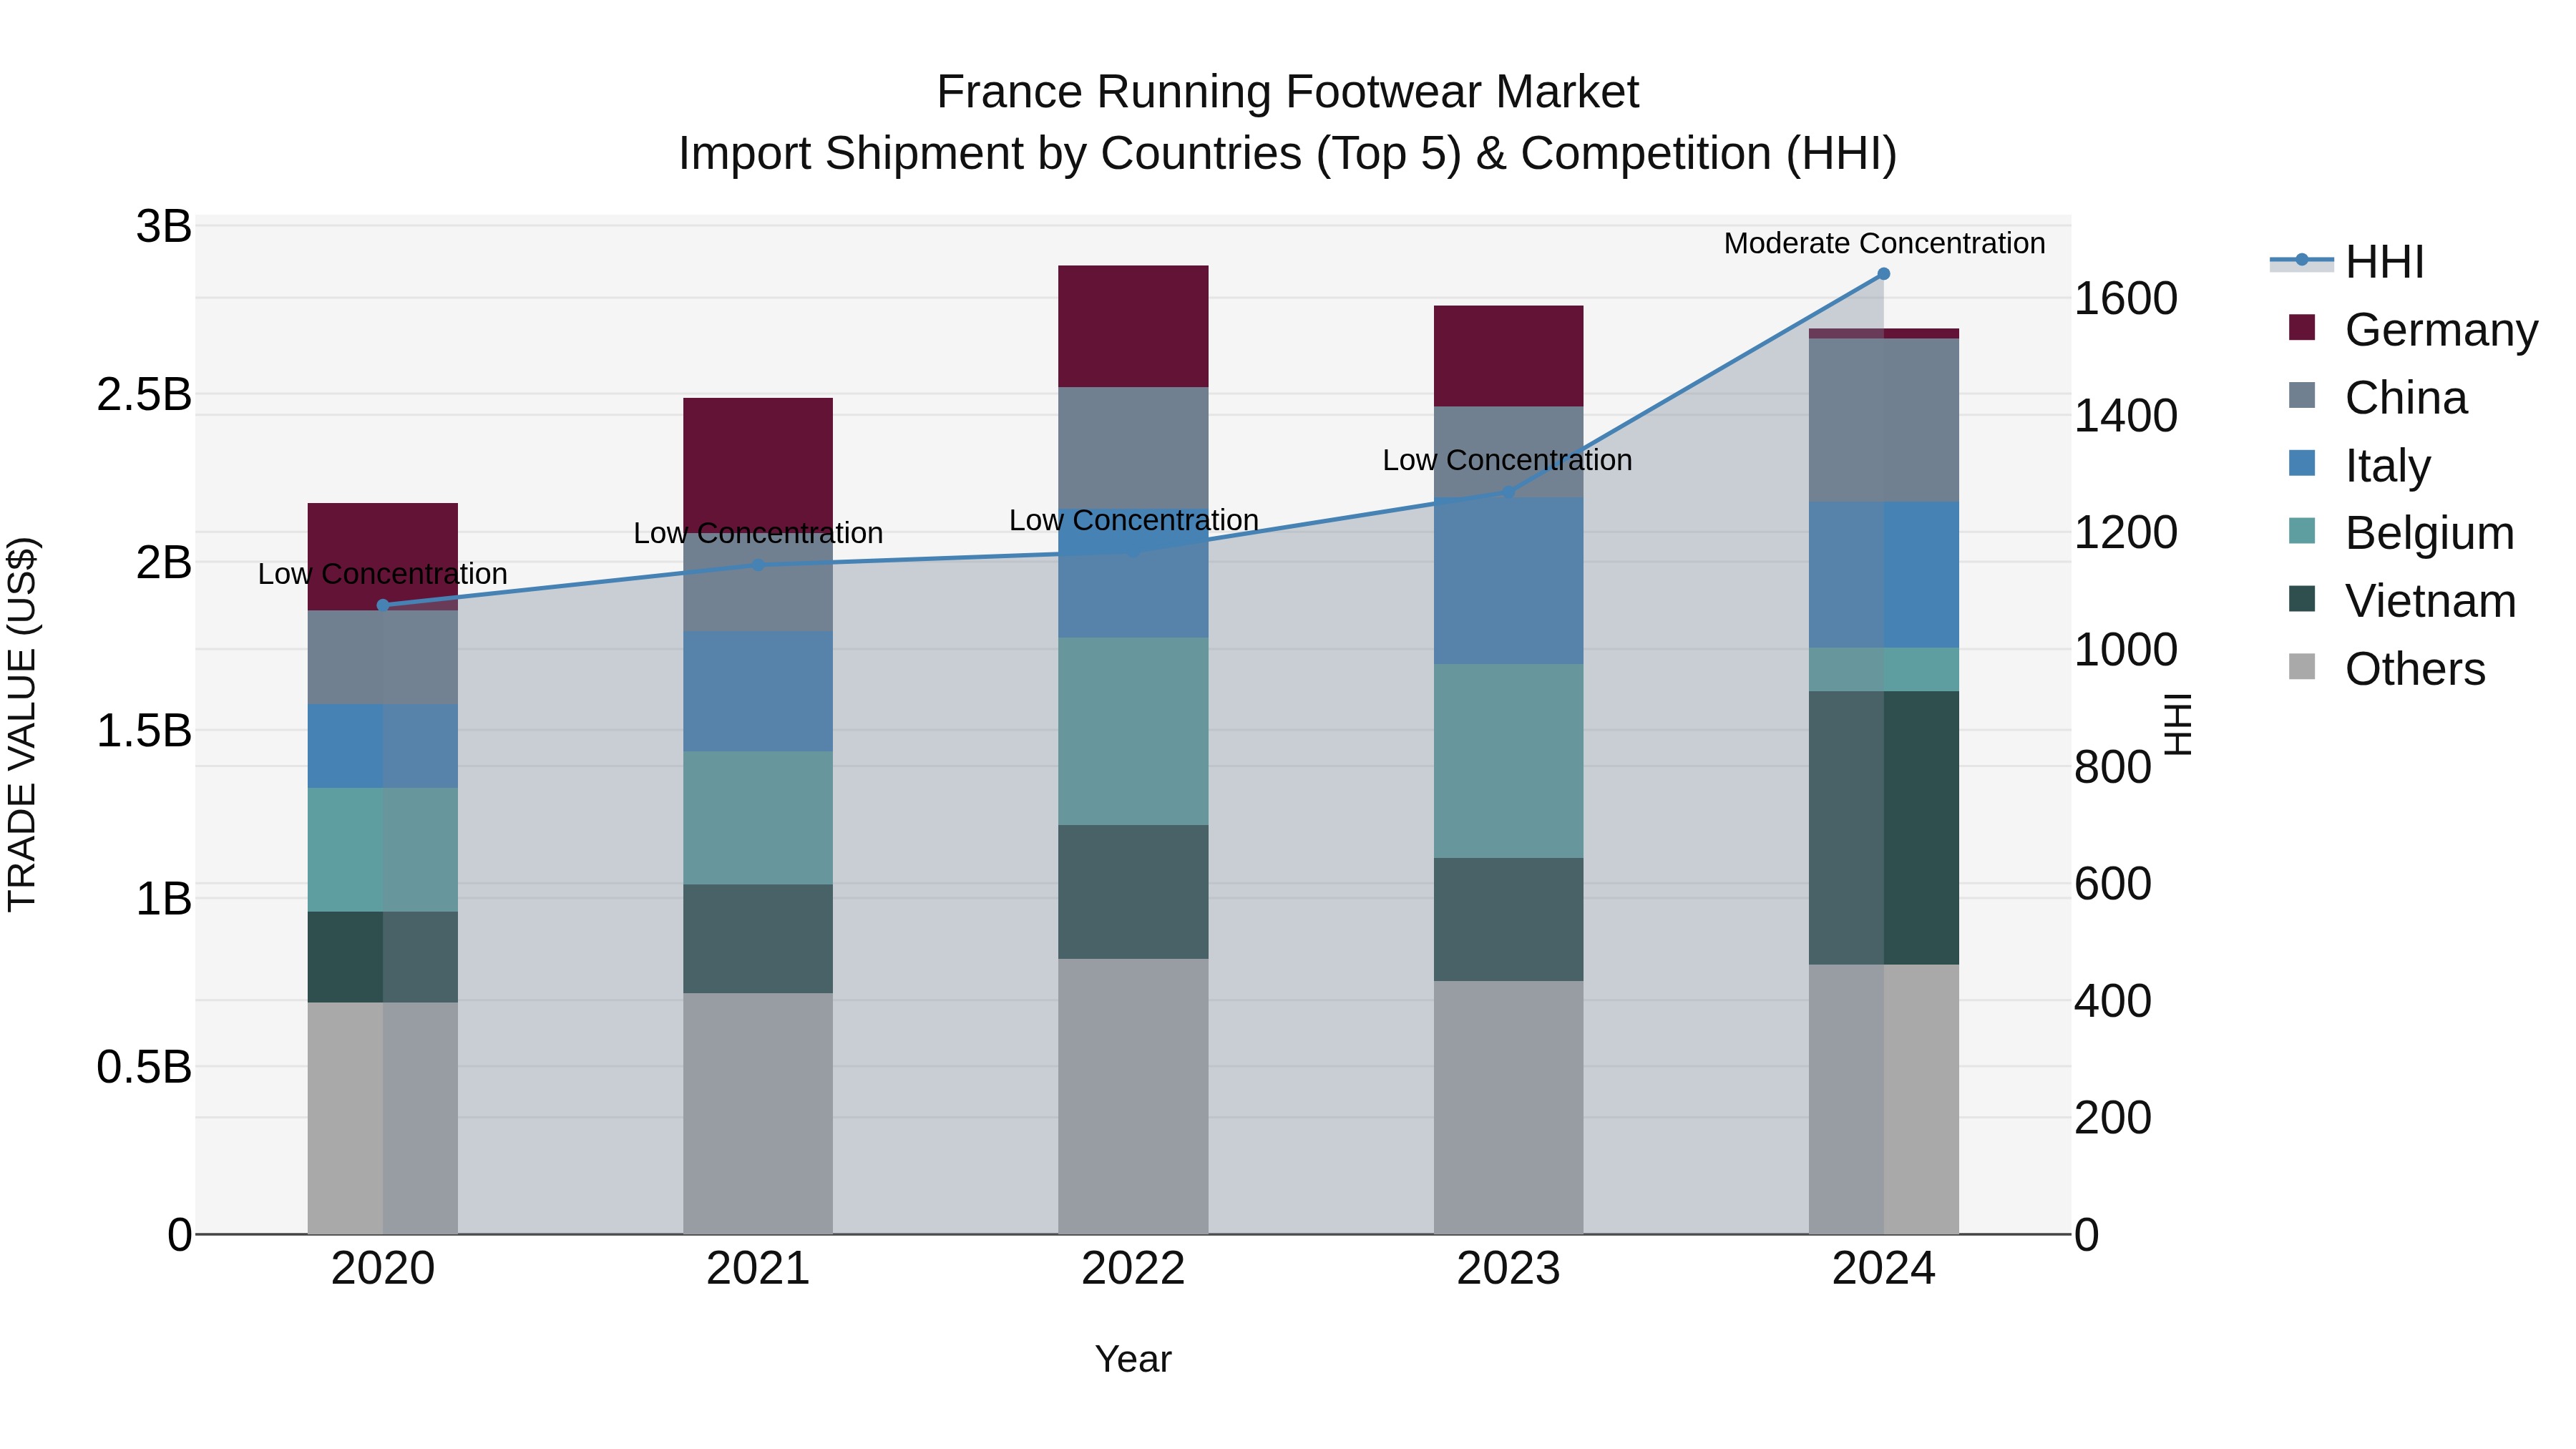
Task: Click the 2020 x-axis label
Action: point(383,1269)
